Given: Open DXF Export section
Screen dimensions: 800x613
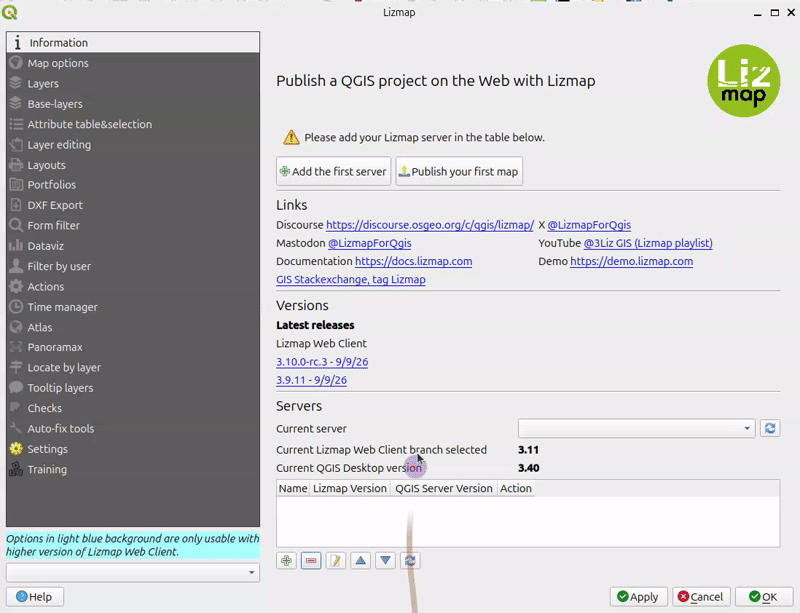Looking at the screenshot, I should coord(133,205).
